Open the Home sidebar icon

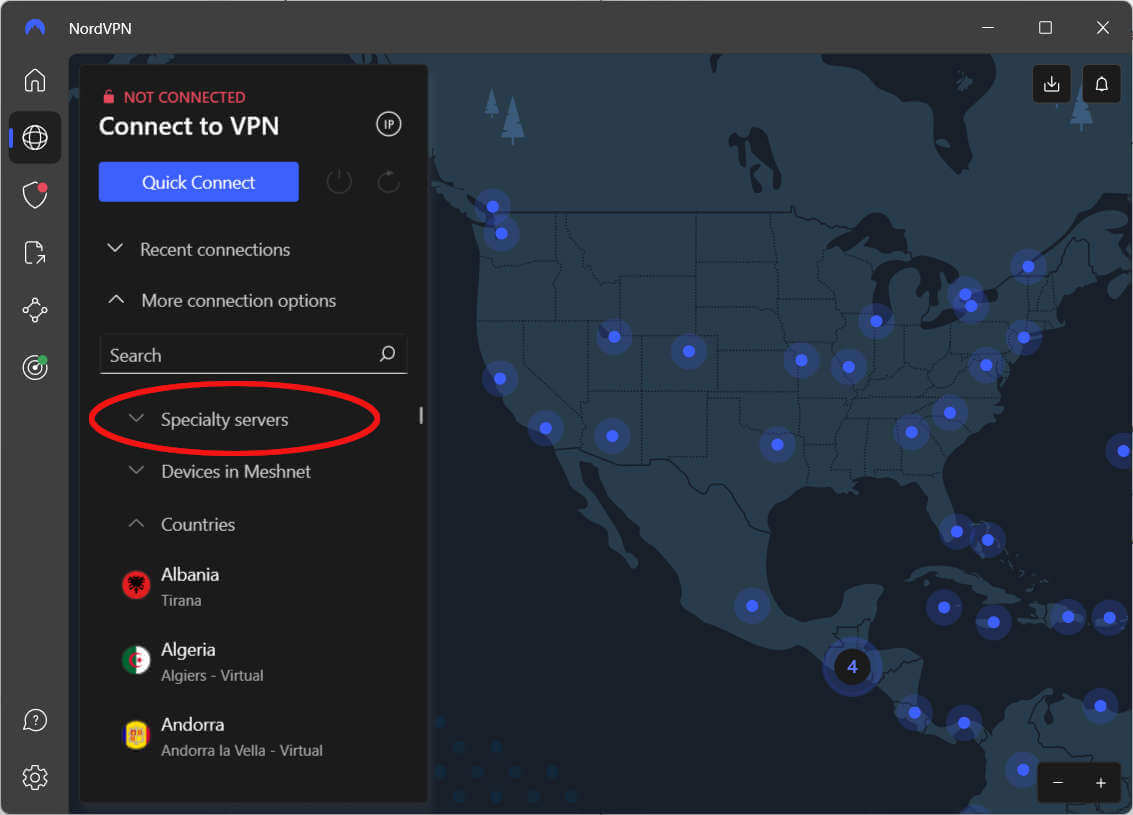point(35,80)
